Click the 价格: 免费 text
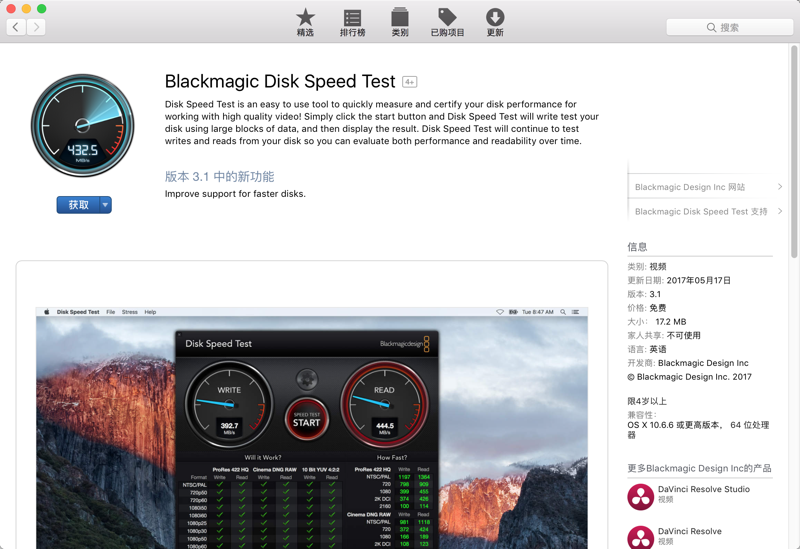The image size is (800, 549). pyautogui.click(x=647, y=308)
